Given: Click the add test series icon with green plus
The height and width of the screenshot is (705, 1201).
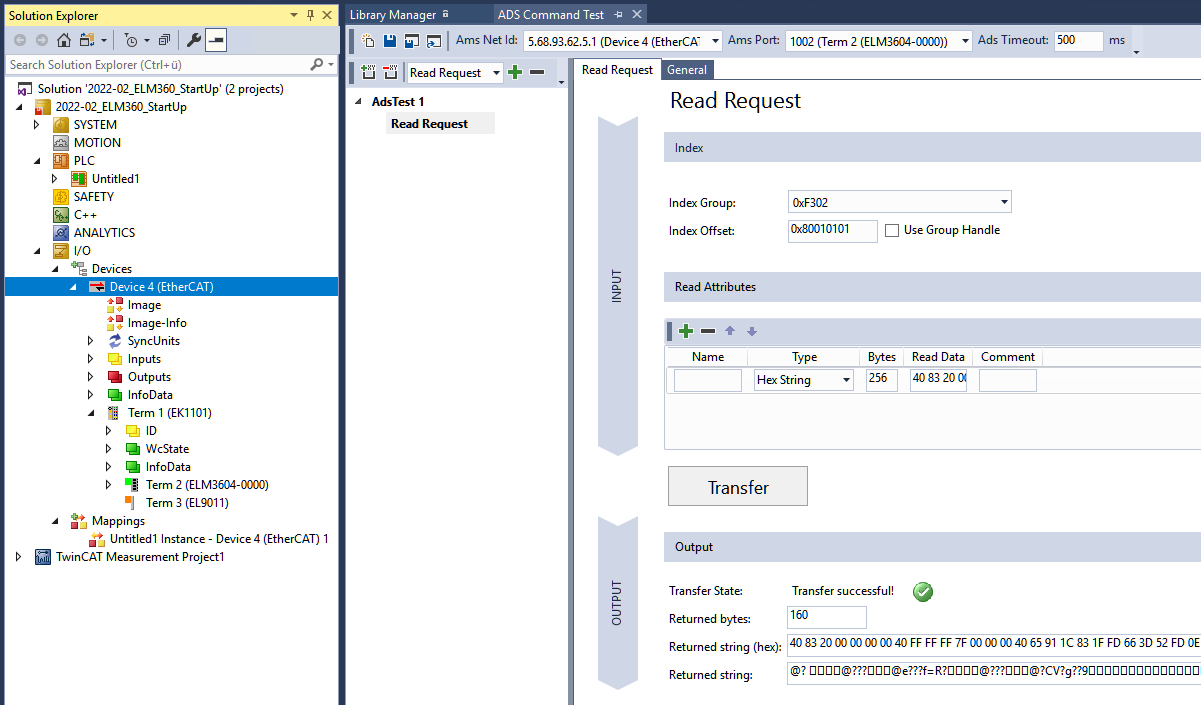Looking at the screenshot, I should pyautogui.click(x=368, y=72).
